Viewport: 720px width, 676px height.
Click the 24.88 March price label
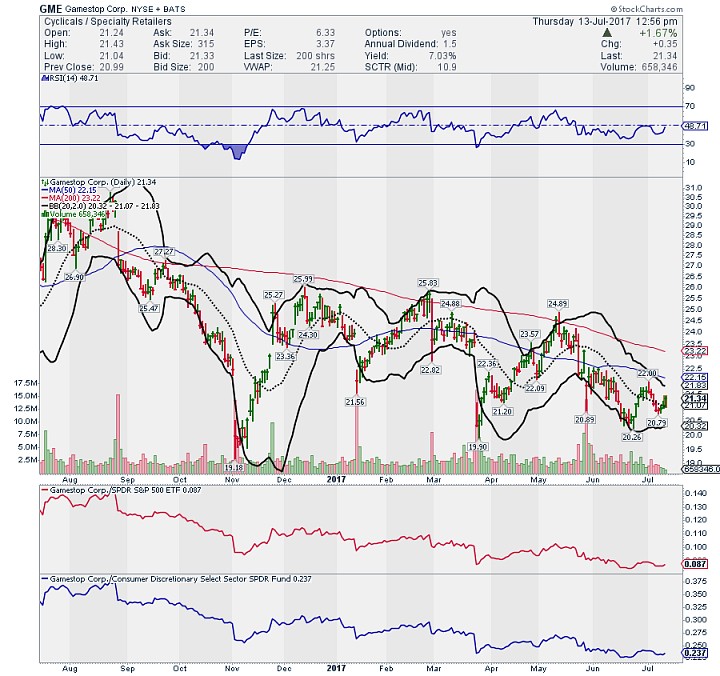coord(450,304)
